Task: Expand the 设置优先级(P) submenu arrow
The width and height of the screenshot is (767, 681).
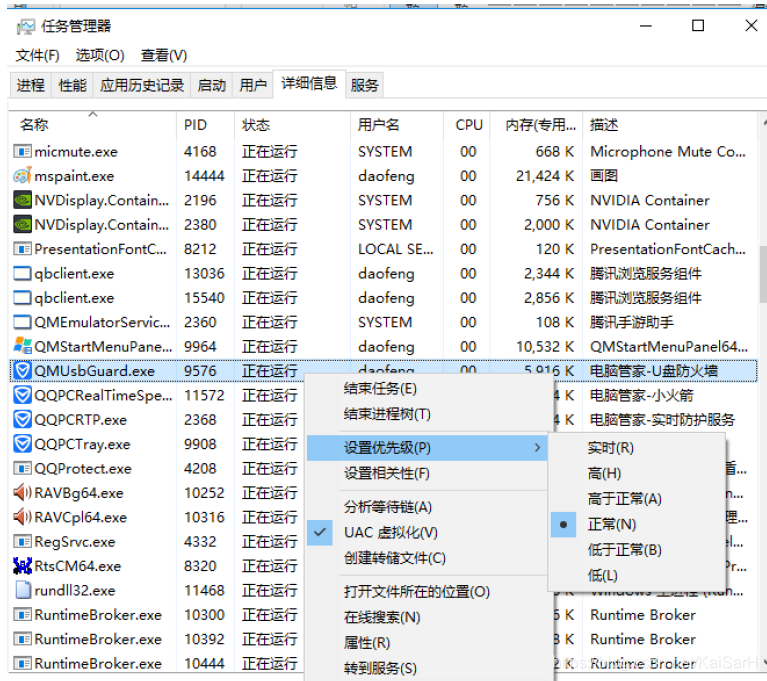Action: pyautogui.click(x=537, y=448)
